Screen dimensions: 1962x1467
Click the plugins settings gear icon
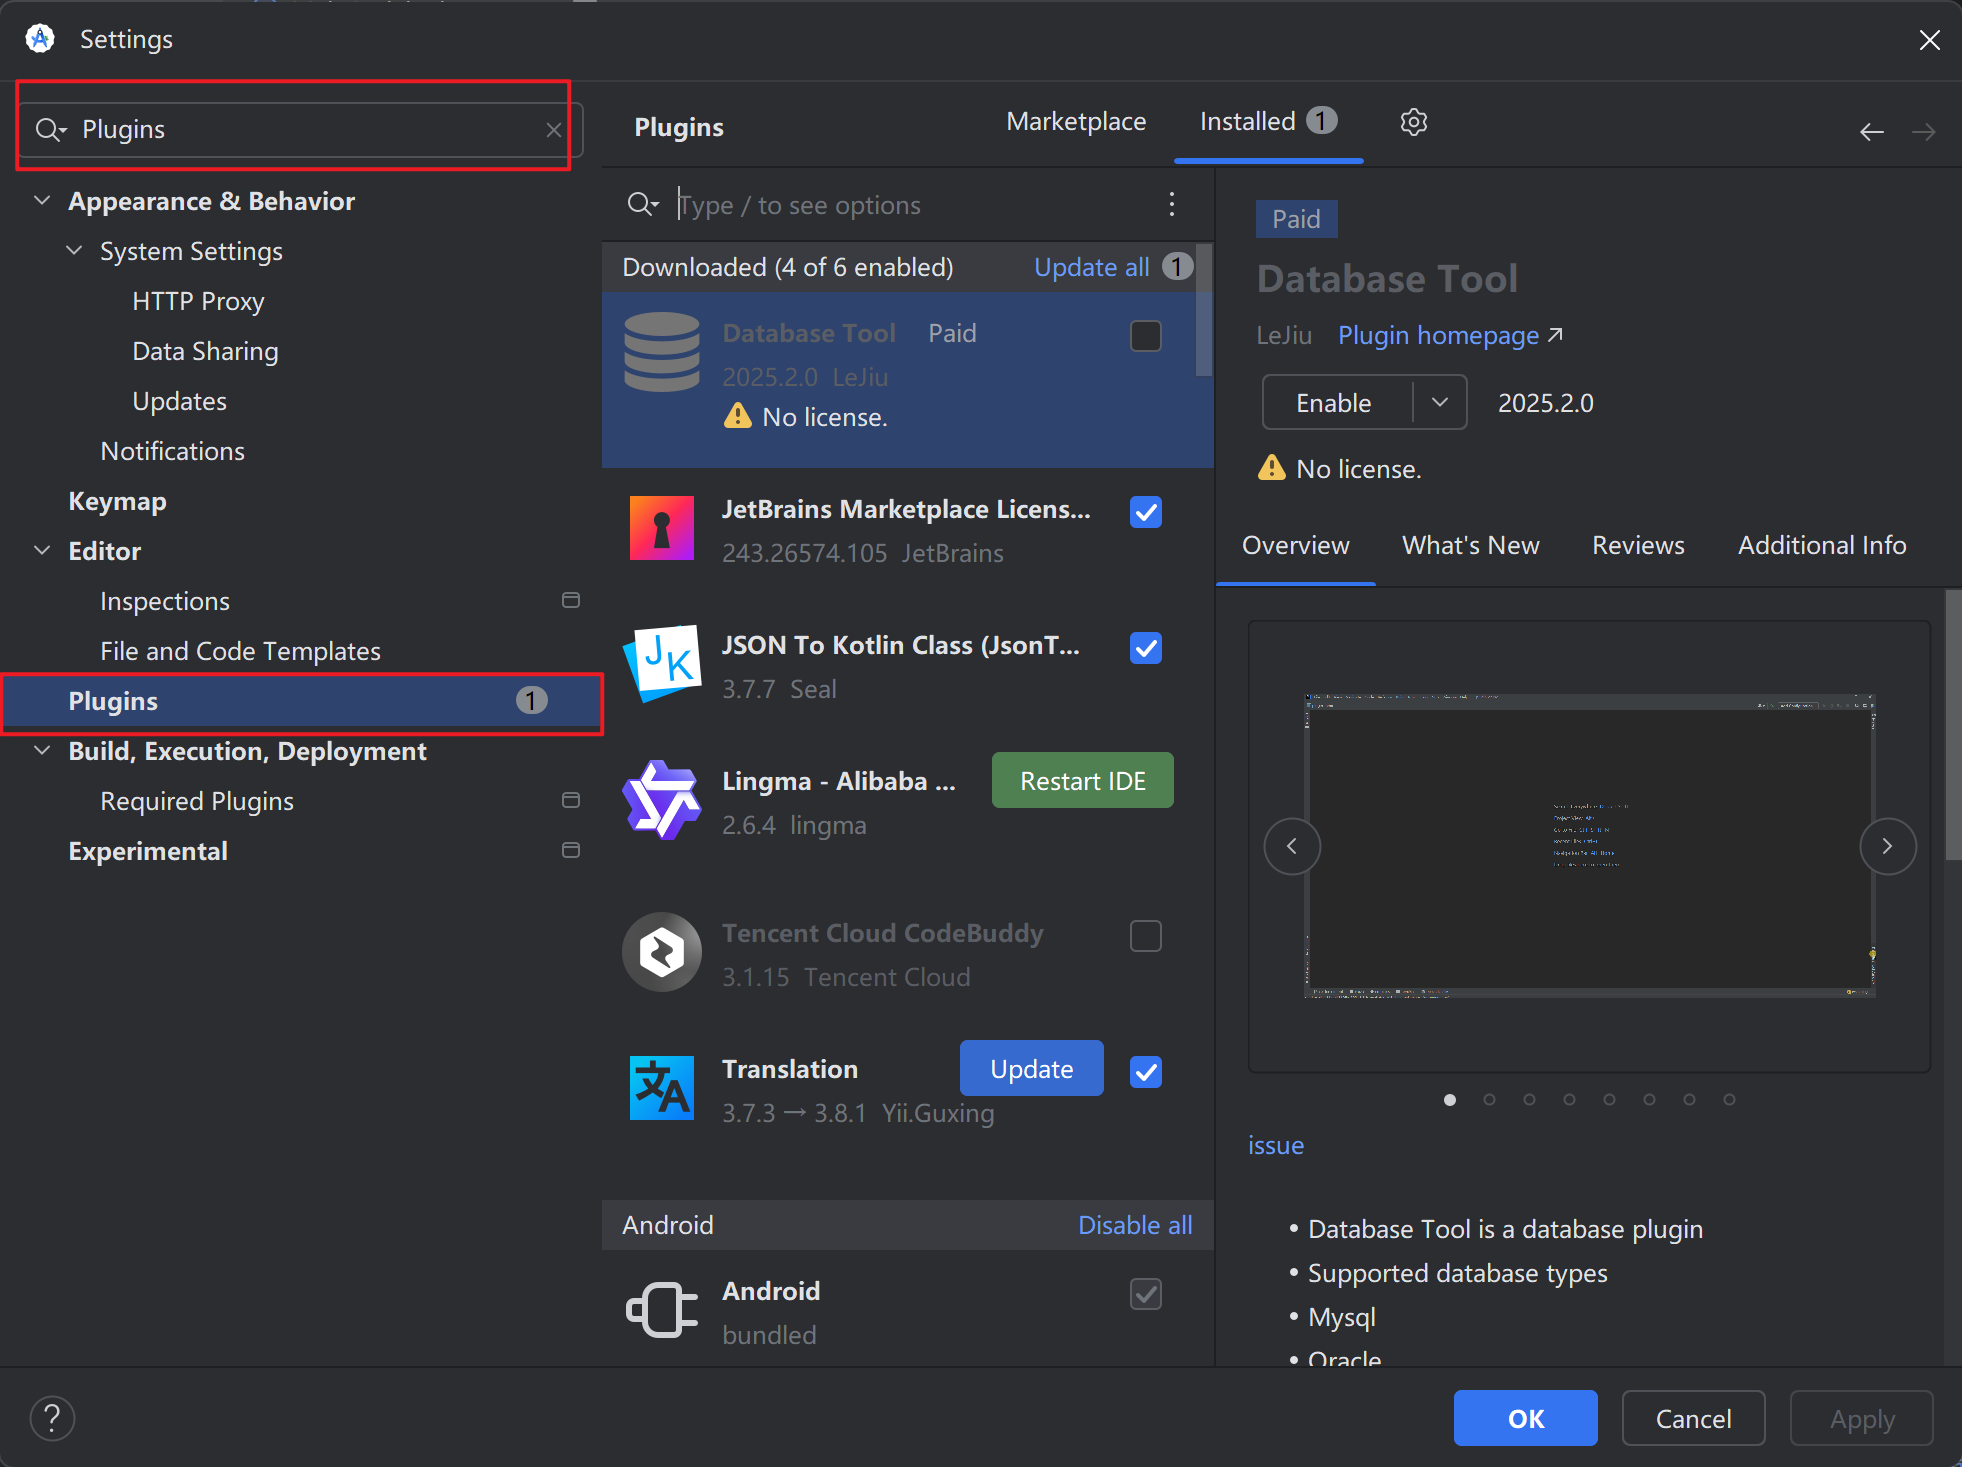click(1413, 122)
